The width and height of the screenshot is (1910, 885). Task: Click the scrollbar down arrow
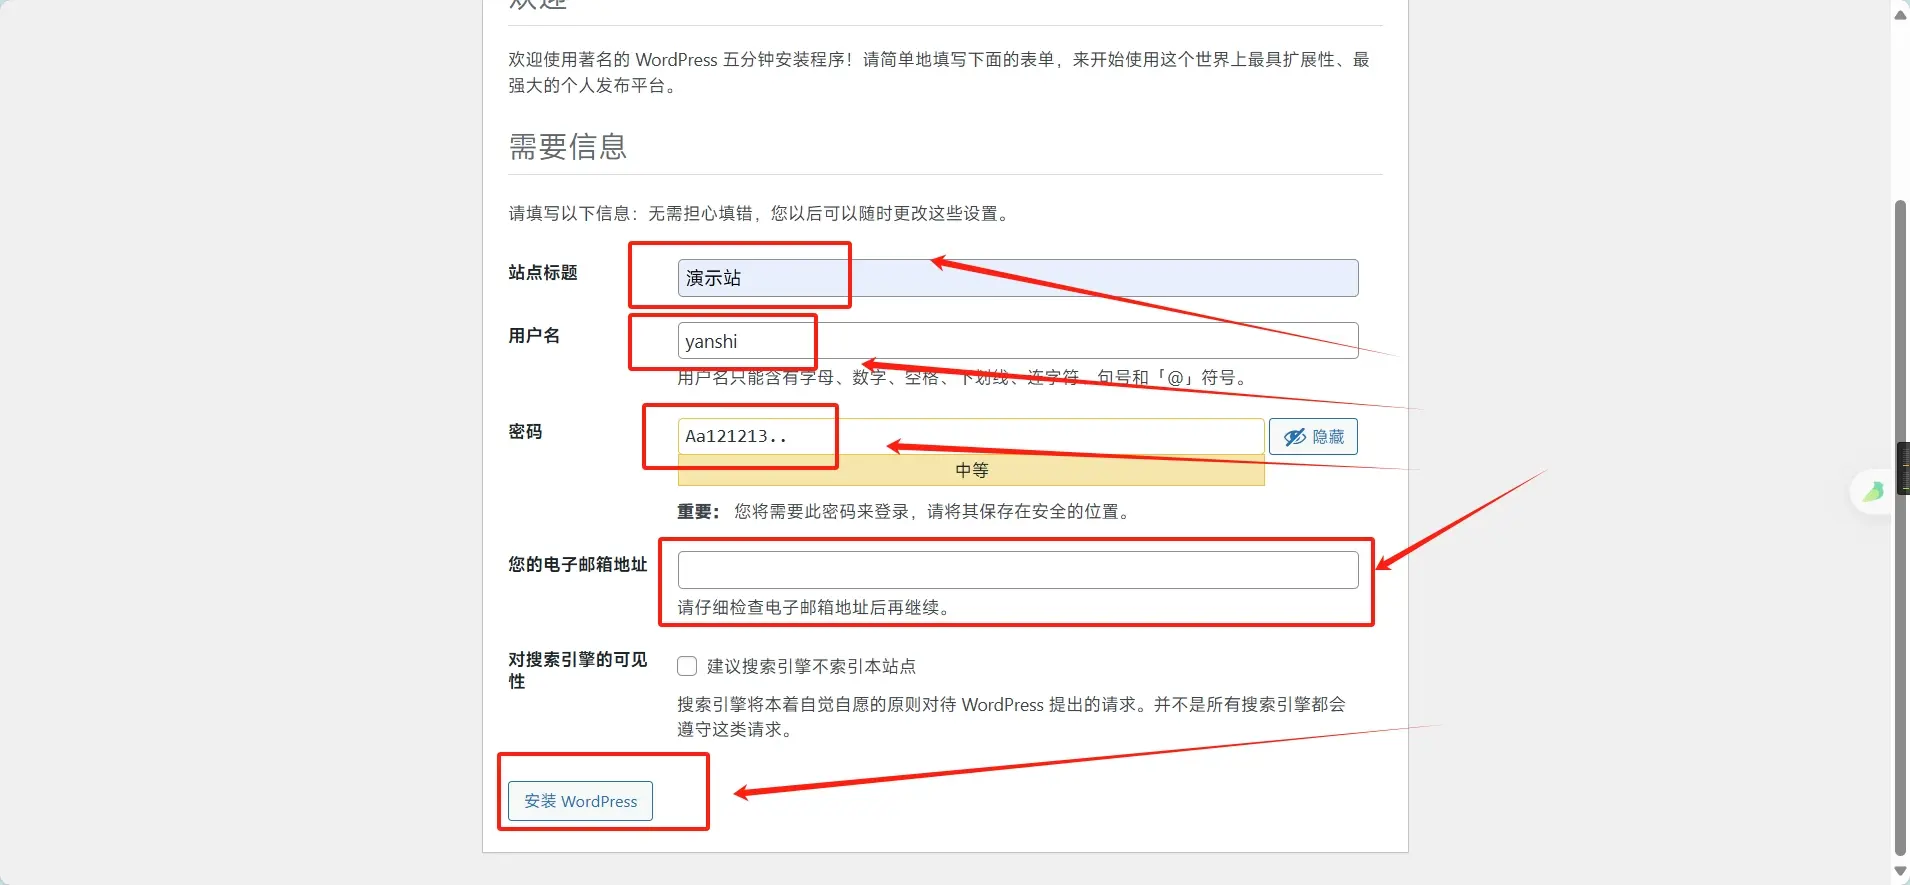(1900, 871)
